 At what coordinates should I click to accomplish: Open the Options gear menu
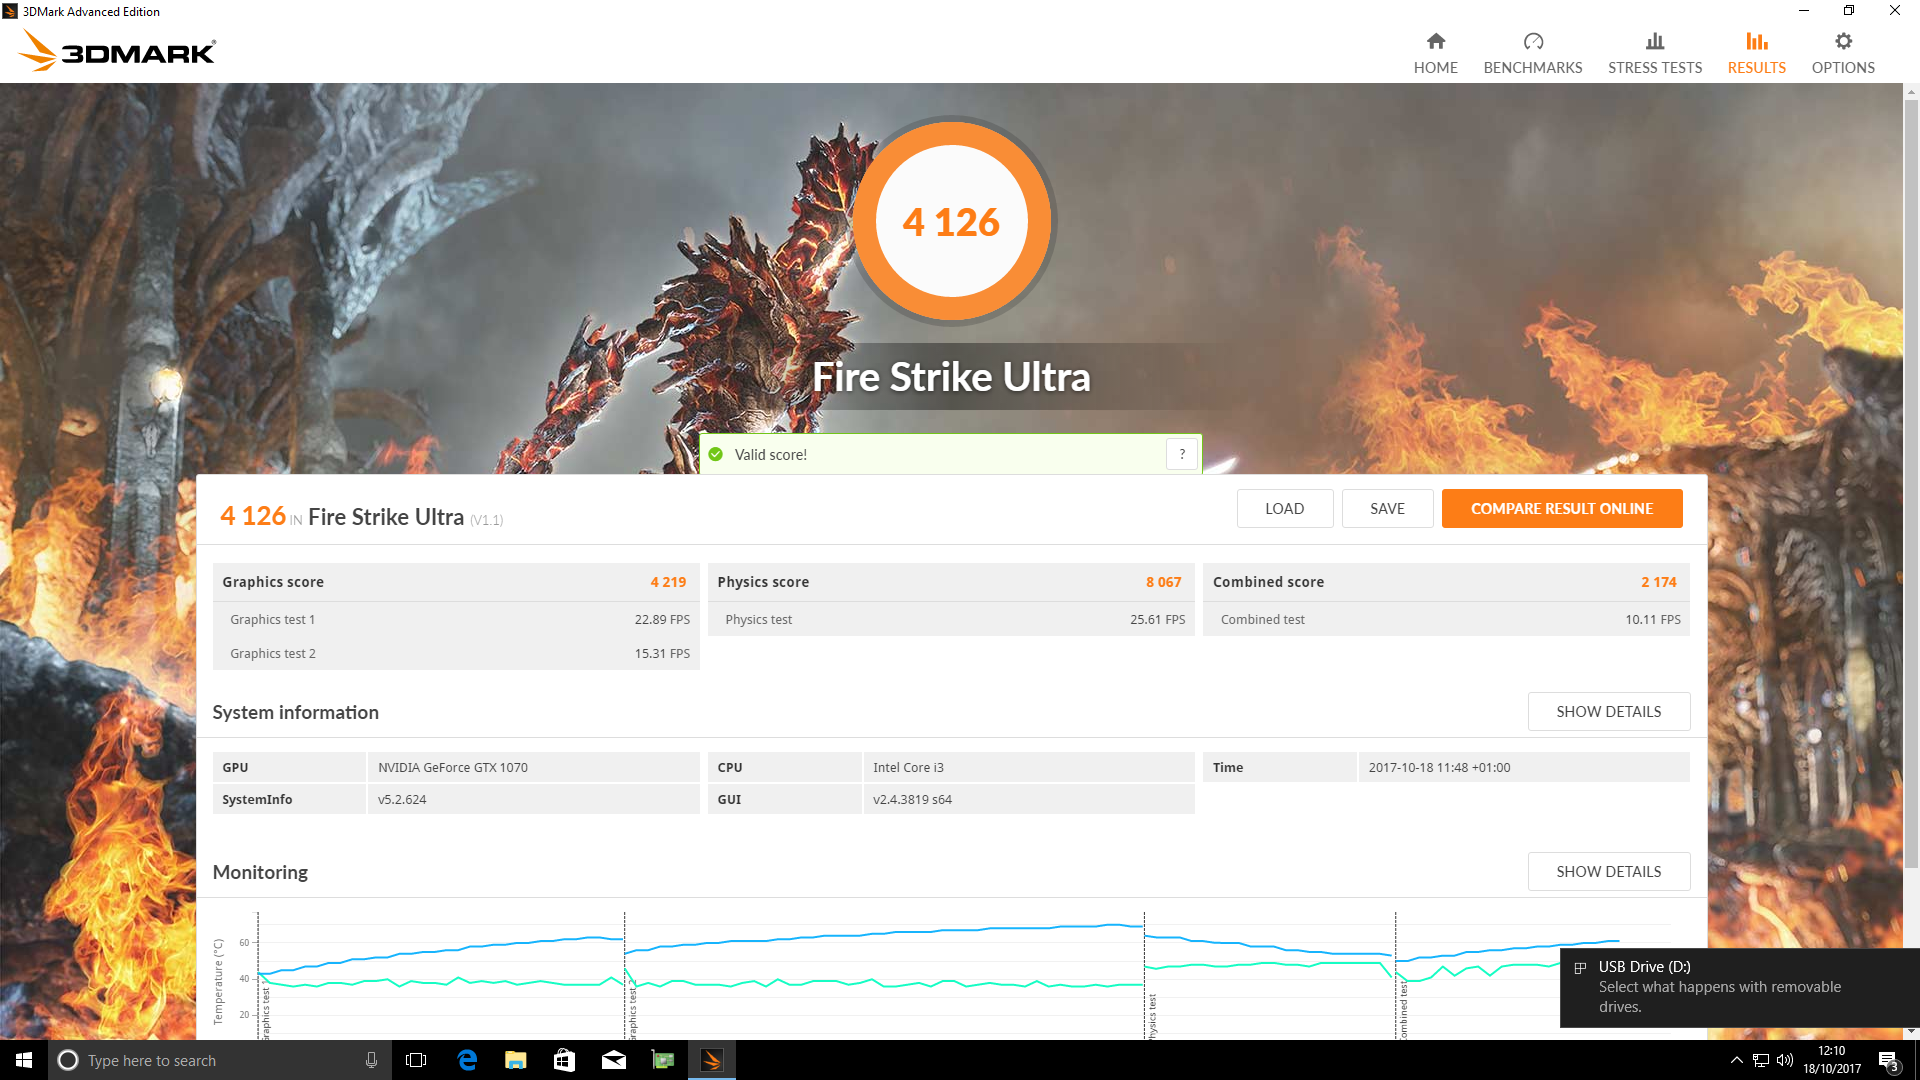(x=1842, y=53)
